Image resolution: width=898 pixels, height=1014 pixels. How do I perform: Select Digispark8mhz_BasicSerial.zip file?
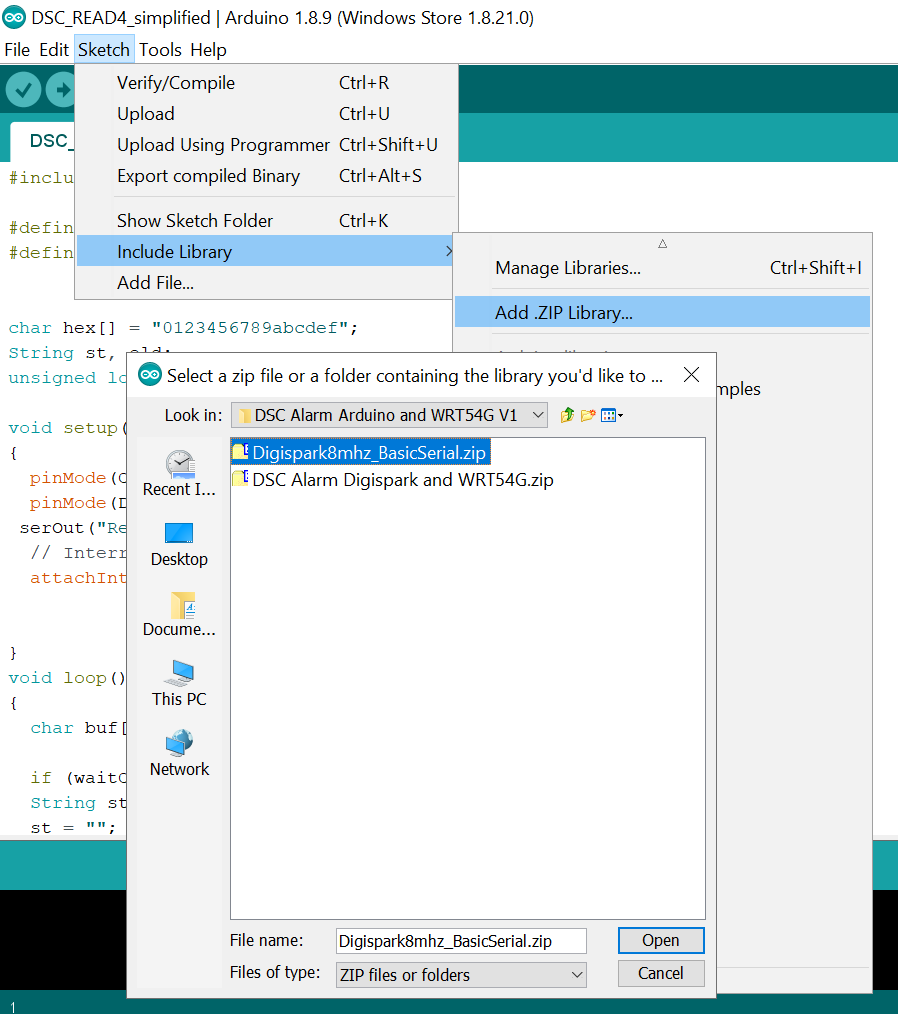pos(361,452)
